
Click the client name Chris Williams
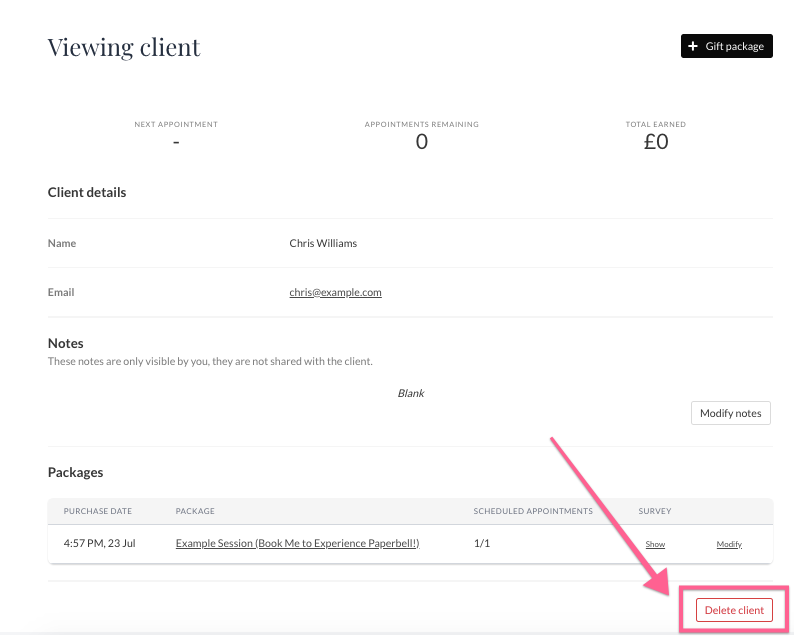[x=323, y=243]
